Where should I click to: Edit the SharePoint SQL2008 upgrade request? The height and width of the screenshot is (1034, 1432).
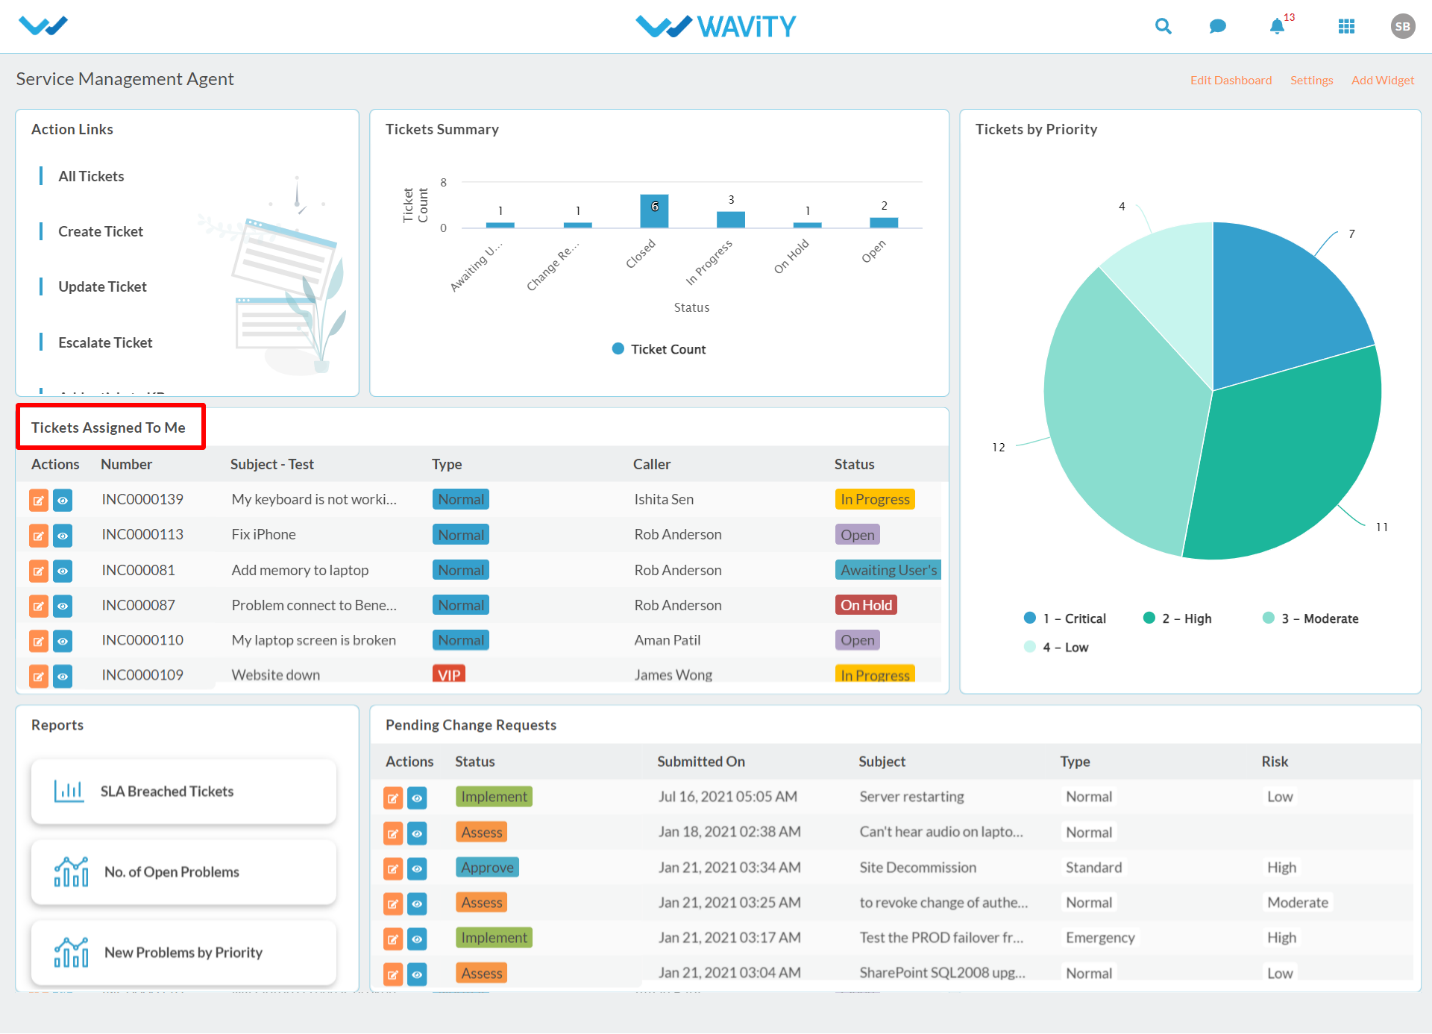pos(393,974)
